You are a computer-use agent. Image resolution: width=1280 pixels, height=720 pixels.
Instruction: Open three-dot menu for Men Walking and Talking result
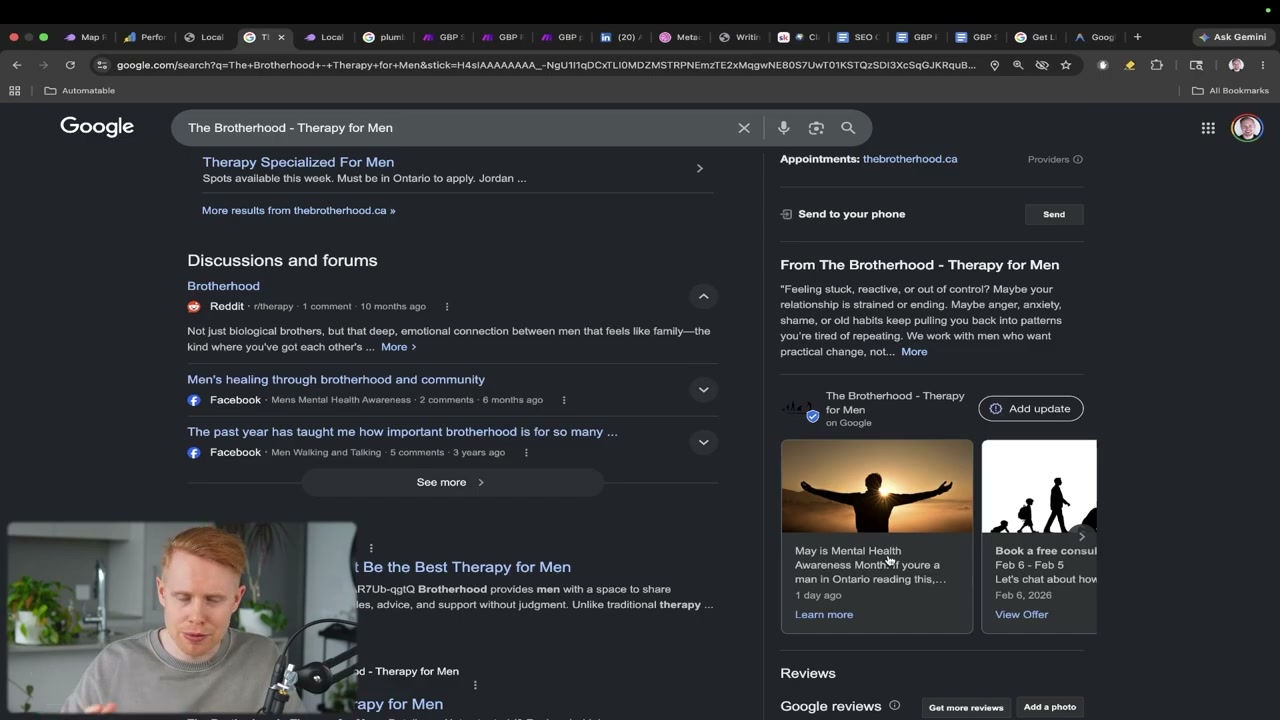[526, 453]
